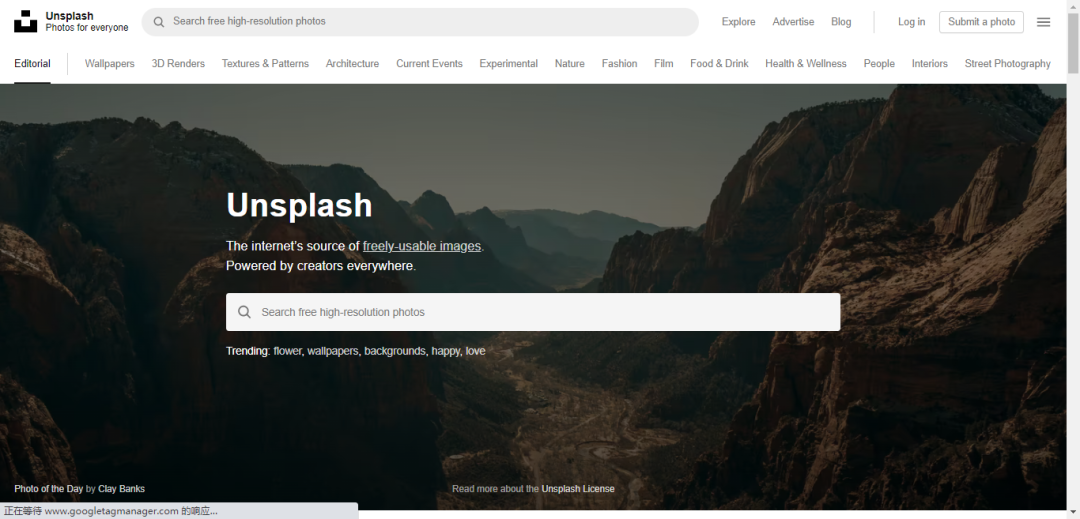Image resolution: width=1080 pixels, height=519 pixels.
Task: Open the Food & Drink category
Action: coord(719,63)
